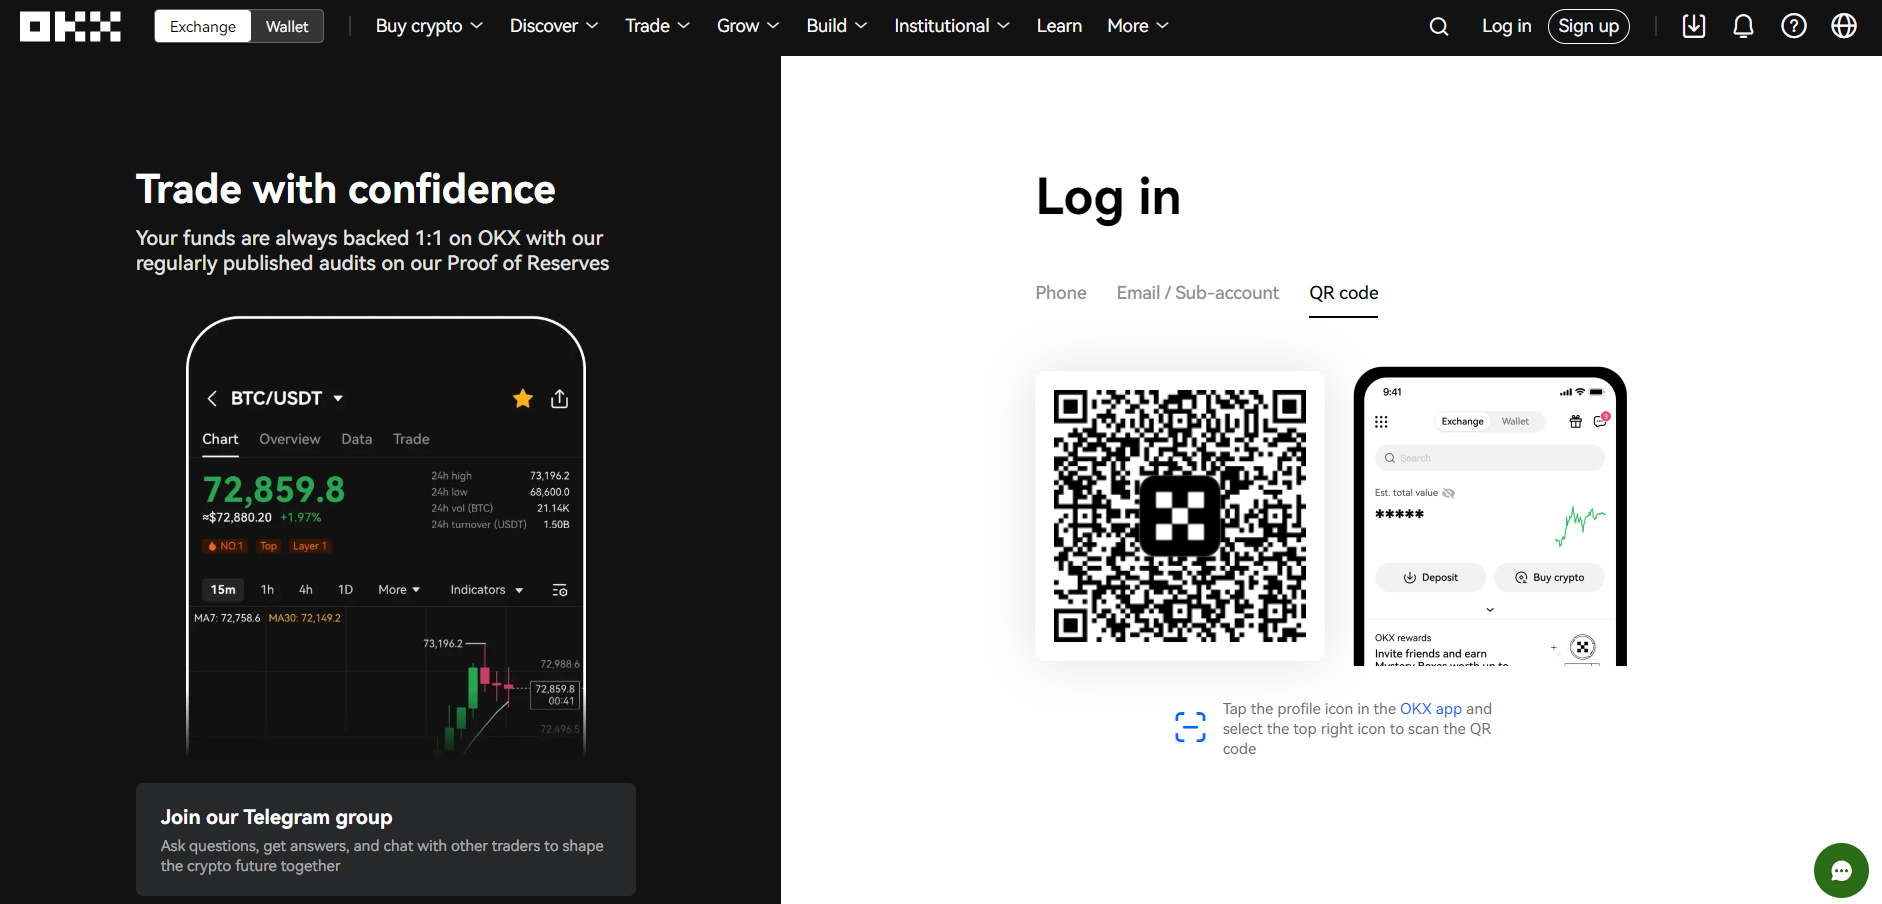Open the Indicators dropdown

[487, 590]
